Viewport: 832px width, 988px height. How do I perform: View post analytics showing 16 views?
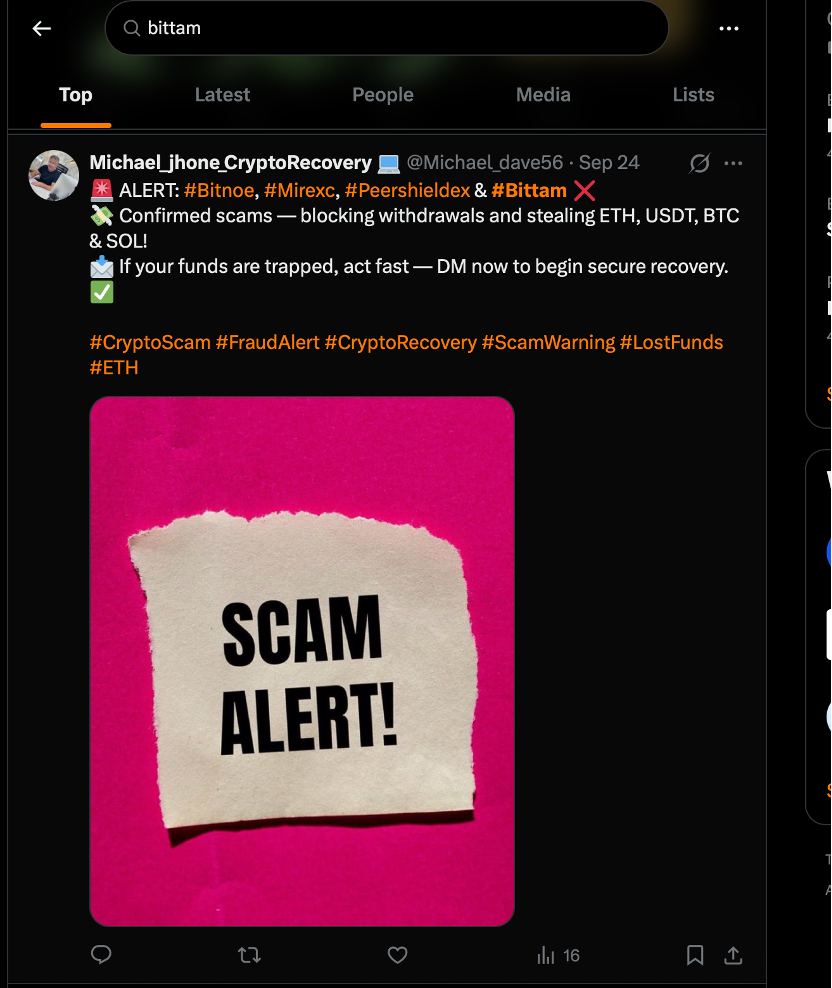[x=558, y=956]
